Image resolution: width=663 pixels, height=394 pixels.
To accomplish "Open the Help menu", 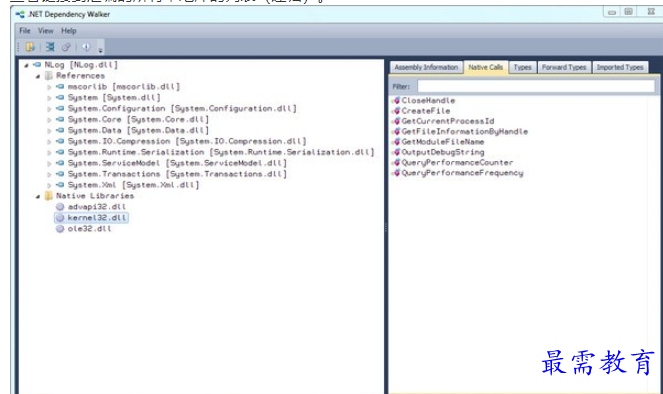I will pos(68,31).
